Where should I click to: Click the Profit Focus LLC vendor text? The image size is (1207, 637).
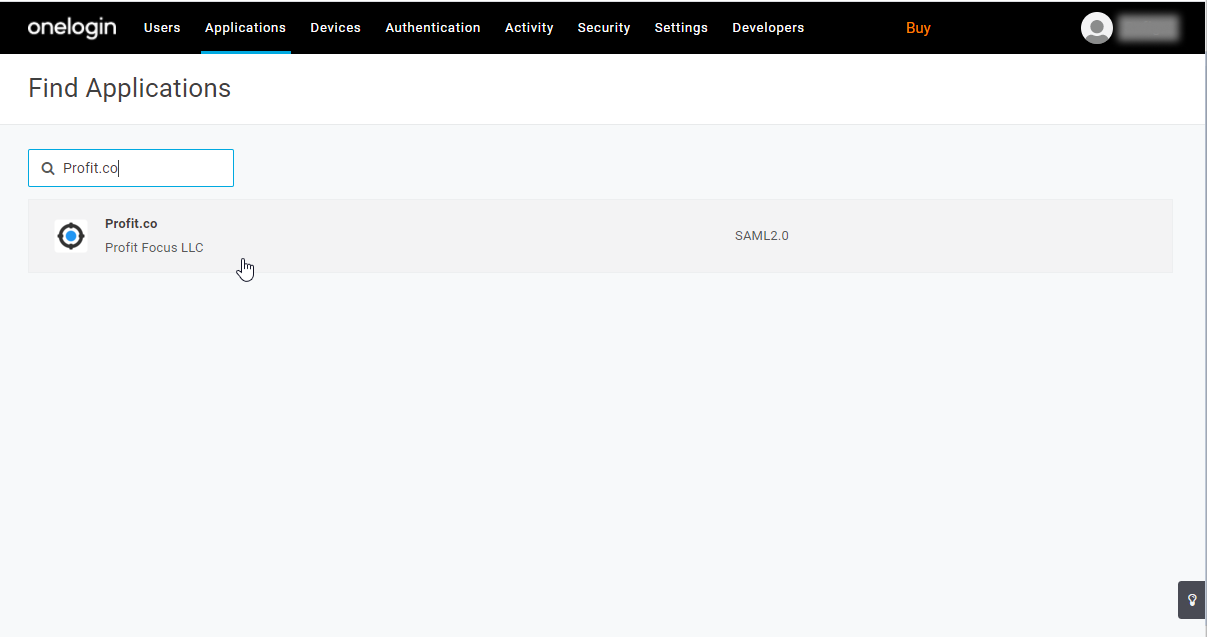tap(154, 248)
